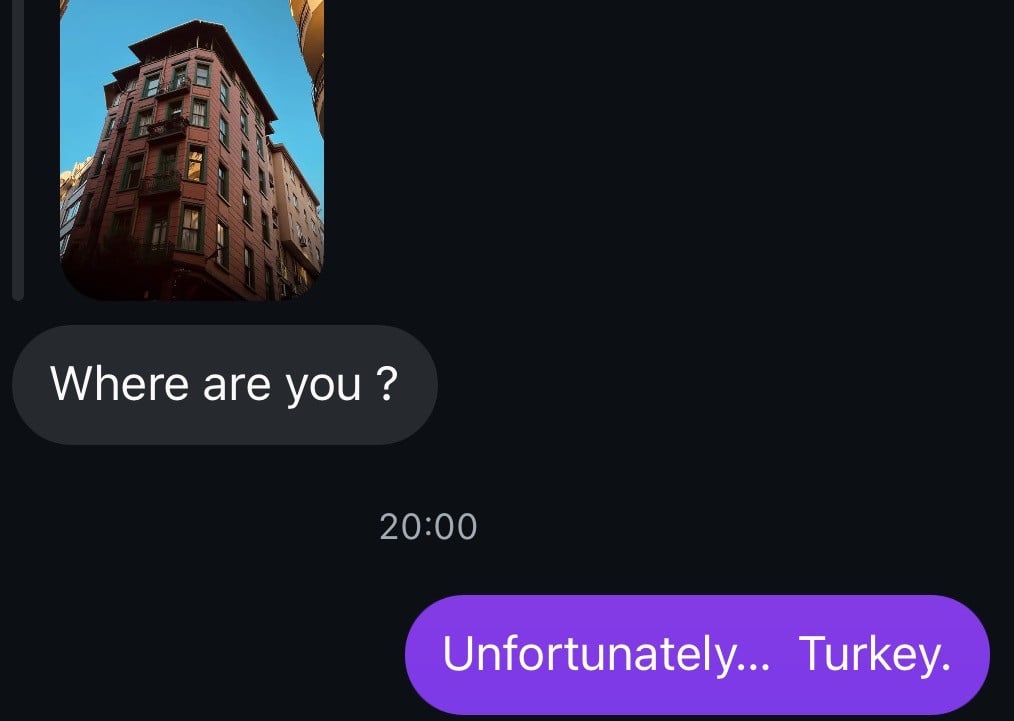The height and width of the screenshot is (721, 1014).
Task: Click the word "Where" in the gray bubble
Action: coord(120,383)
